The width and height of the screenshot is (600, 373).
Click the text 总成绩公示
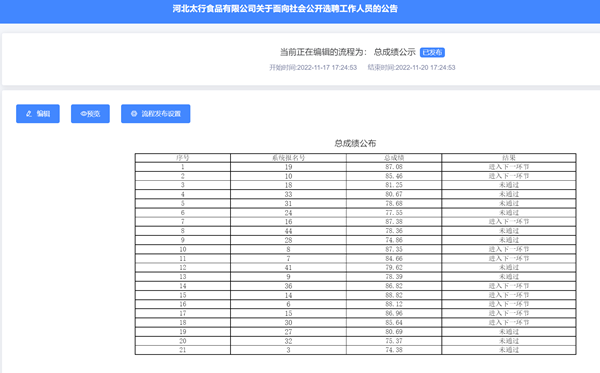coord(395,52)
